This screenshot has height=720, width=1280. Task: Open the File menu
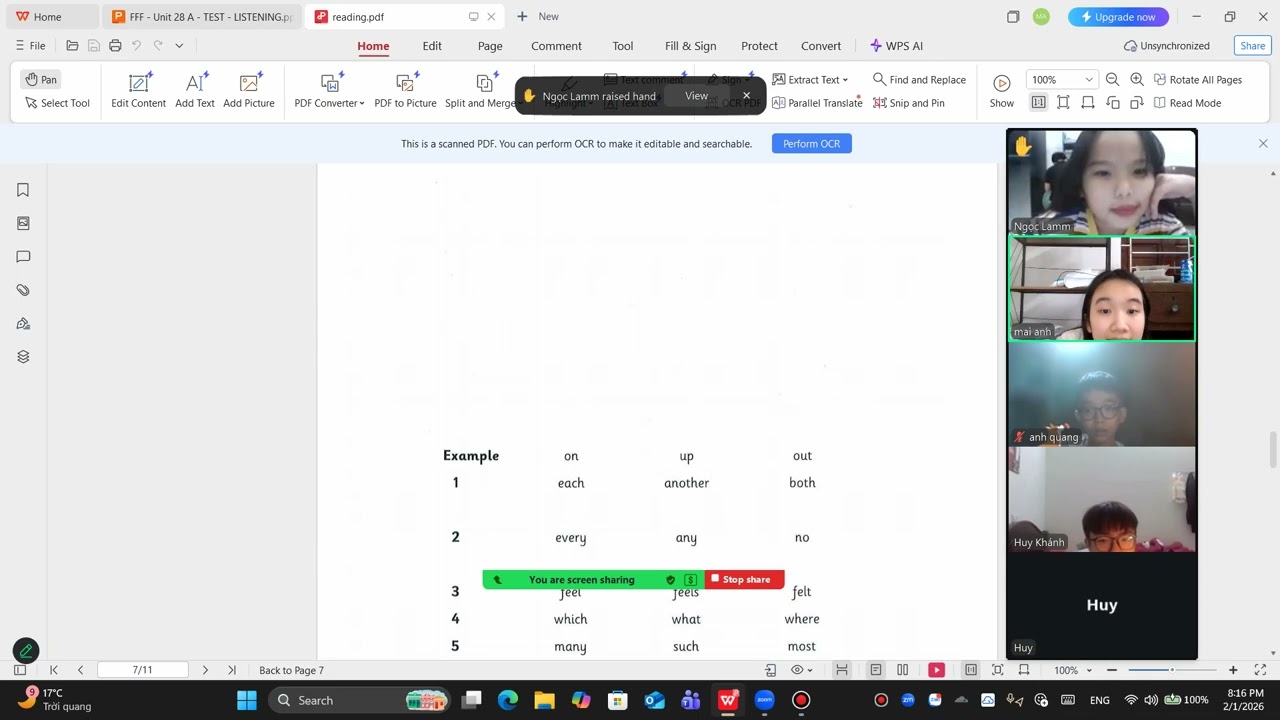pyautogui.click(x=30, y=46)
